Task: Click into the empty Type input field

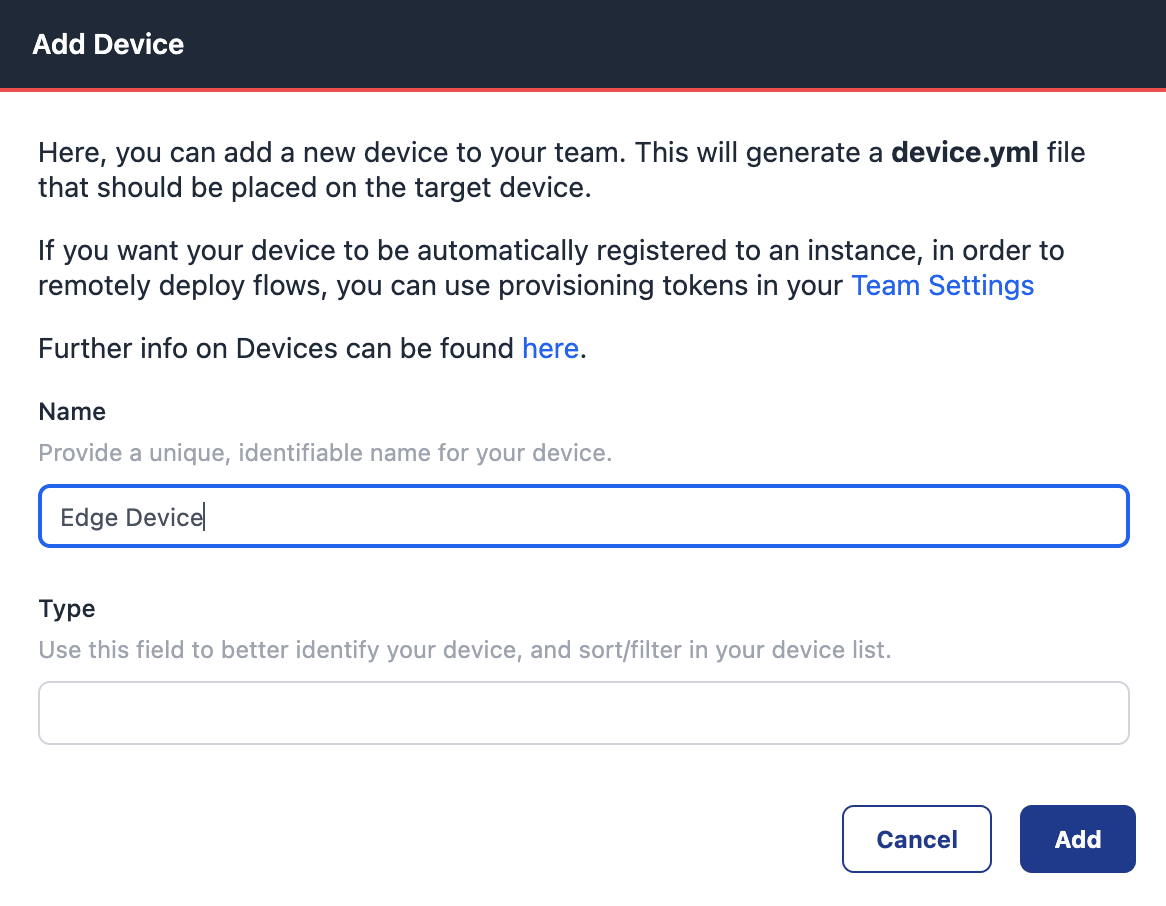Action: coord(583,713)
